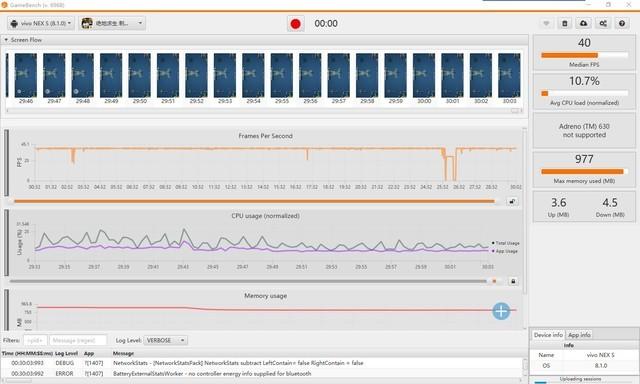
Task: Click the Time column header
Action: [27, 353]
